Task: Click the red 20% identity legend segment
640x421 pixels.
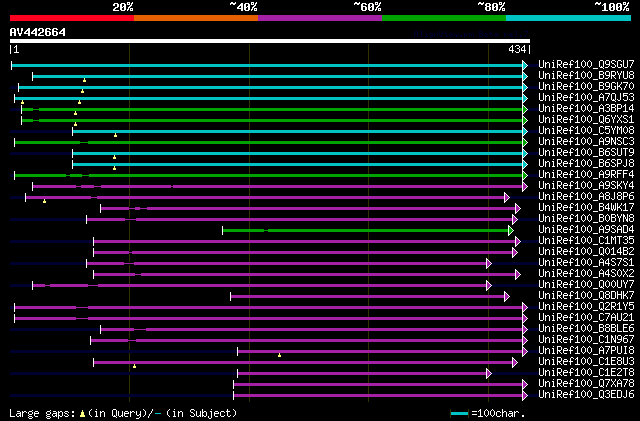Action: [72, 18]
